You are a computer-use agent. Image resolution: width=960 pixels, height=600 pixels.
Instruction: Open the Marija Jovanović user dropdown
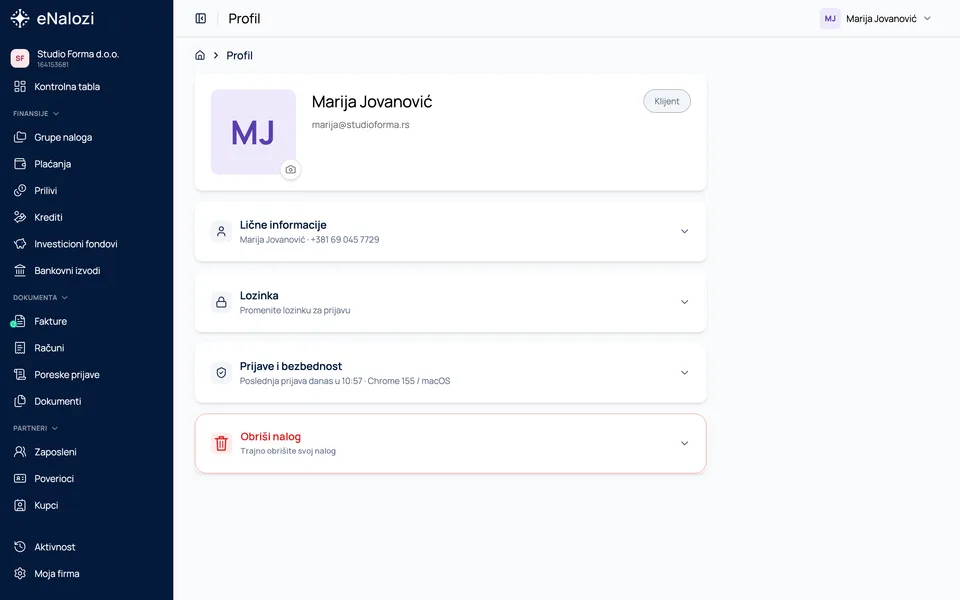pos(876,18)
